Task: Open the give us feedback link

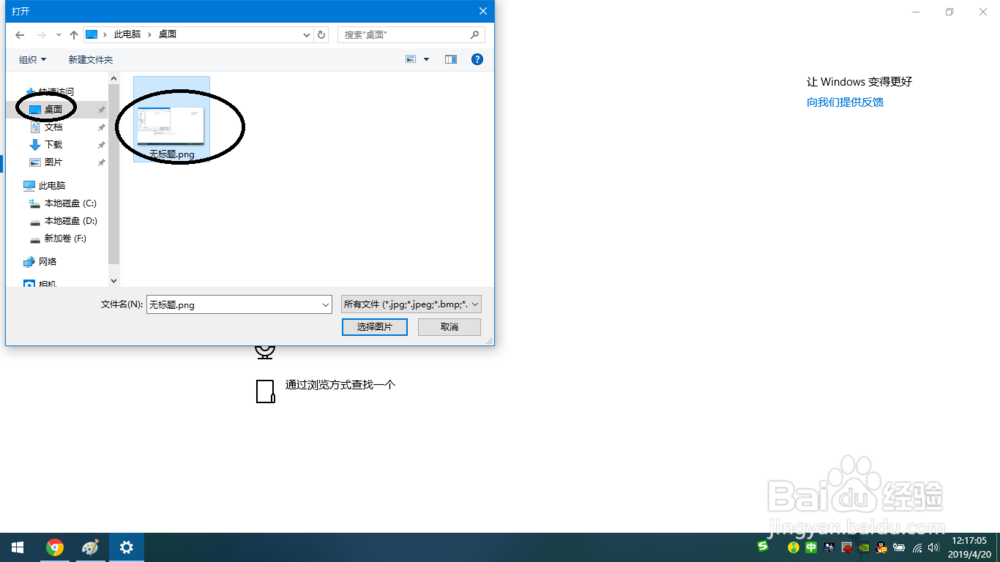Action: point(845,102)
